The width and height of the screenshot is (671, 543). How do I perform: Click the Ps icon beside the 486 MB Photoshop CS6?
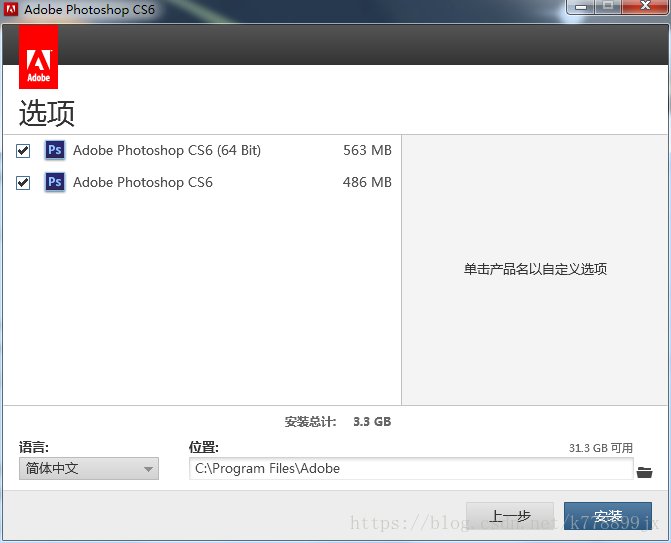[x=55, y=182]
